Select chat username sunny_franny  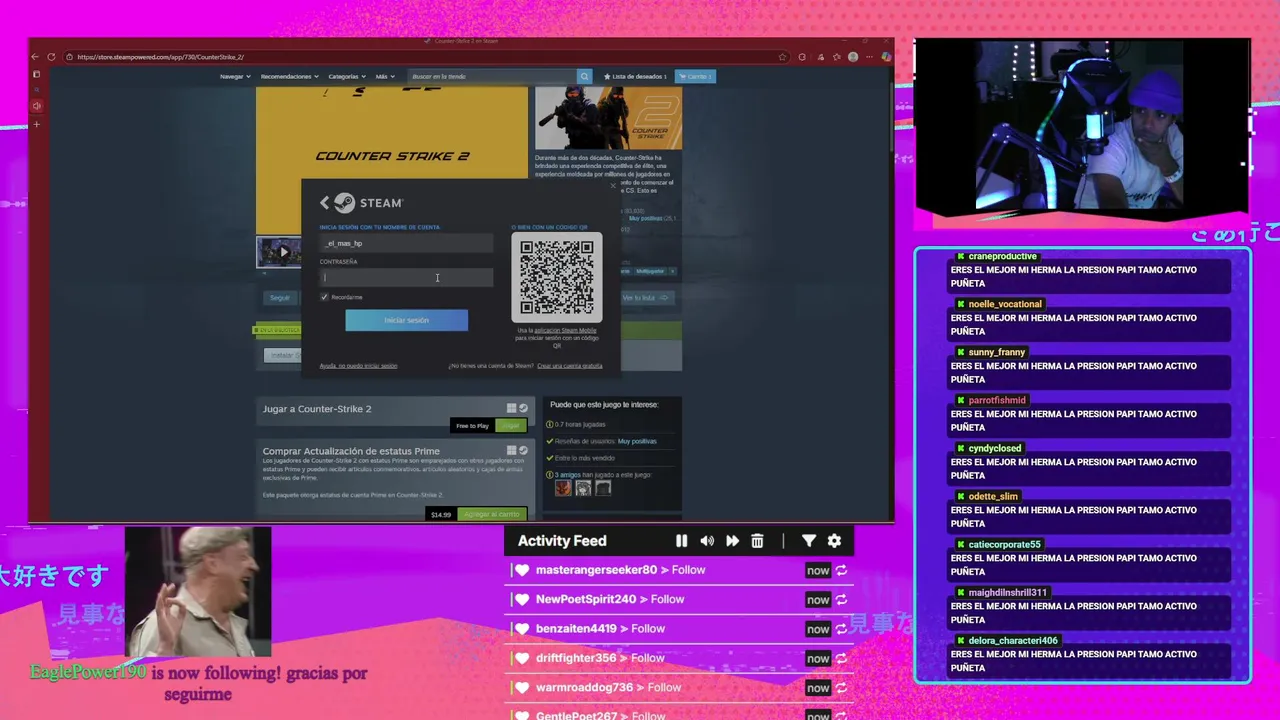997,352
